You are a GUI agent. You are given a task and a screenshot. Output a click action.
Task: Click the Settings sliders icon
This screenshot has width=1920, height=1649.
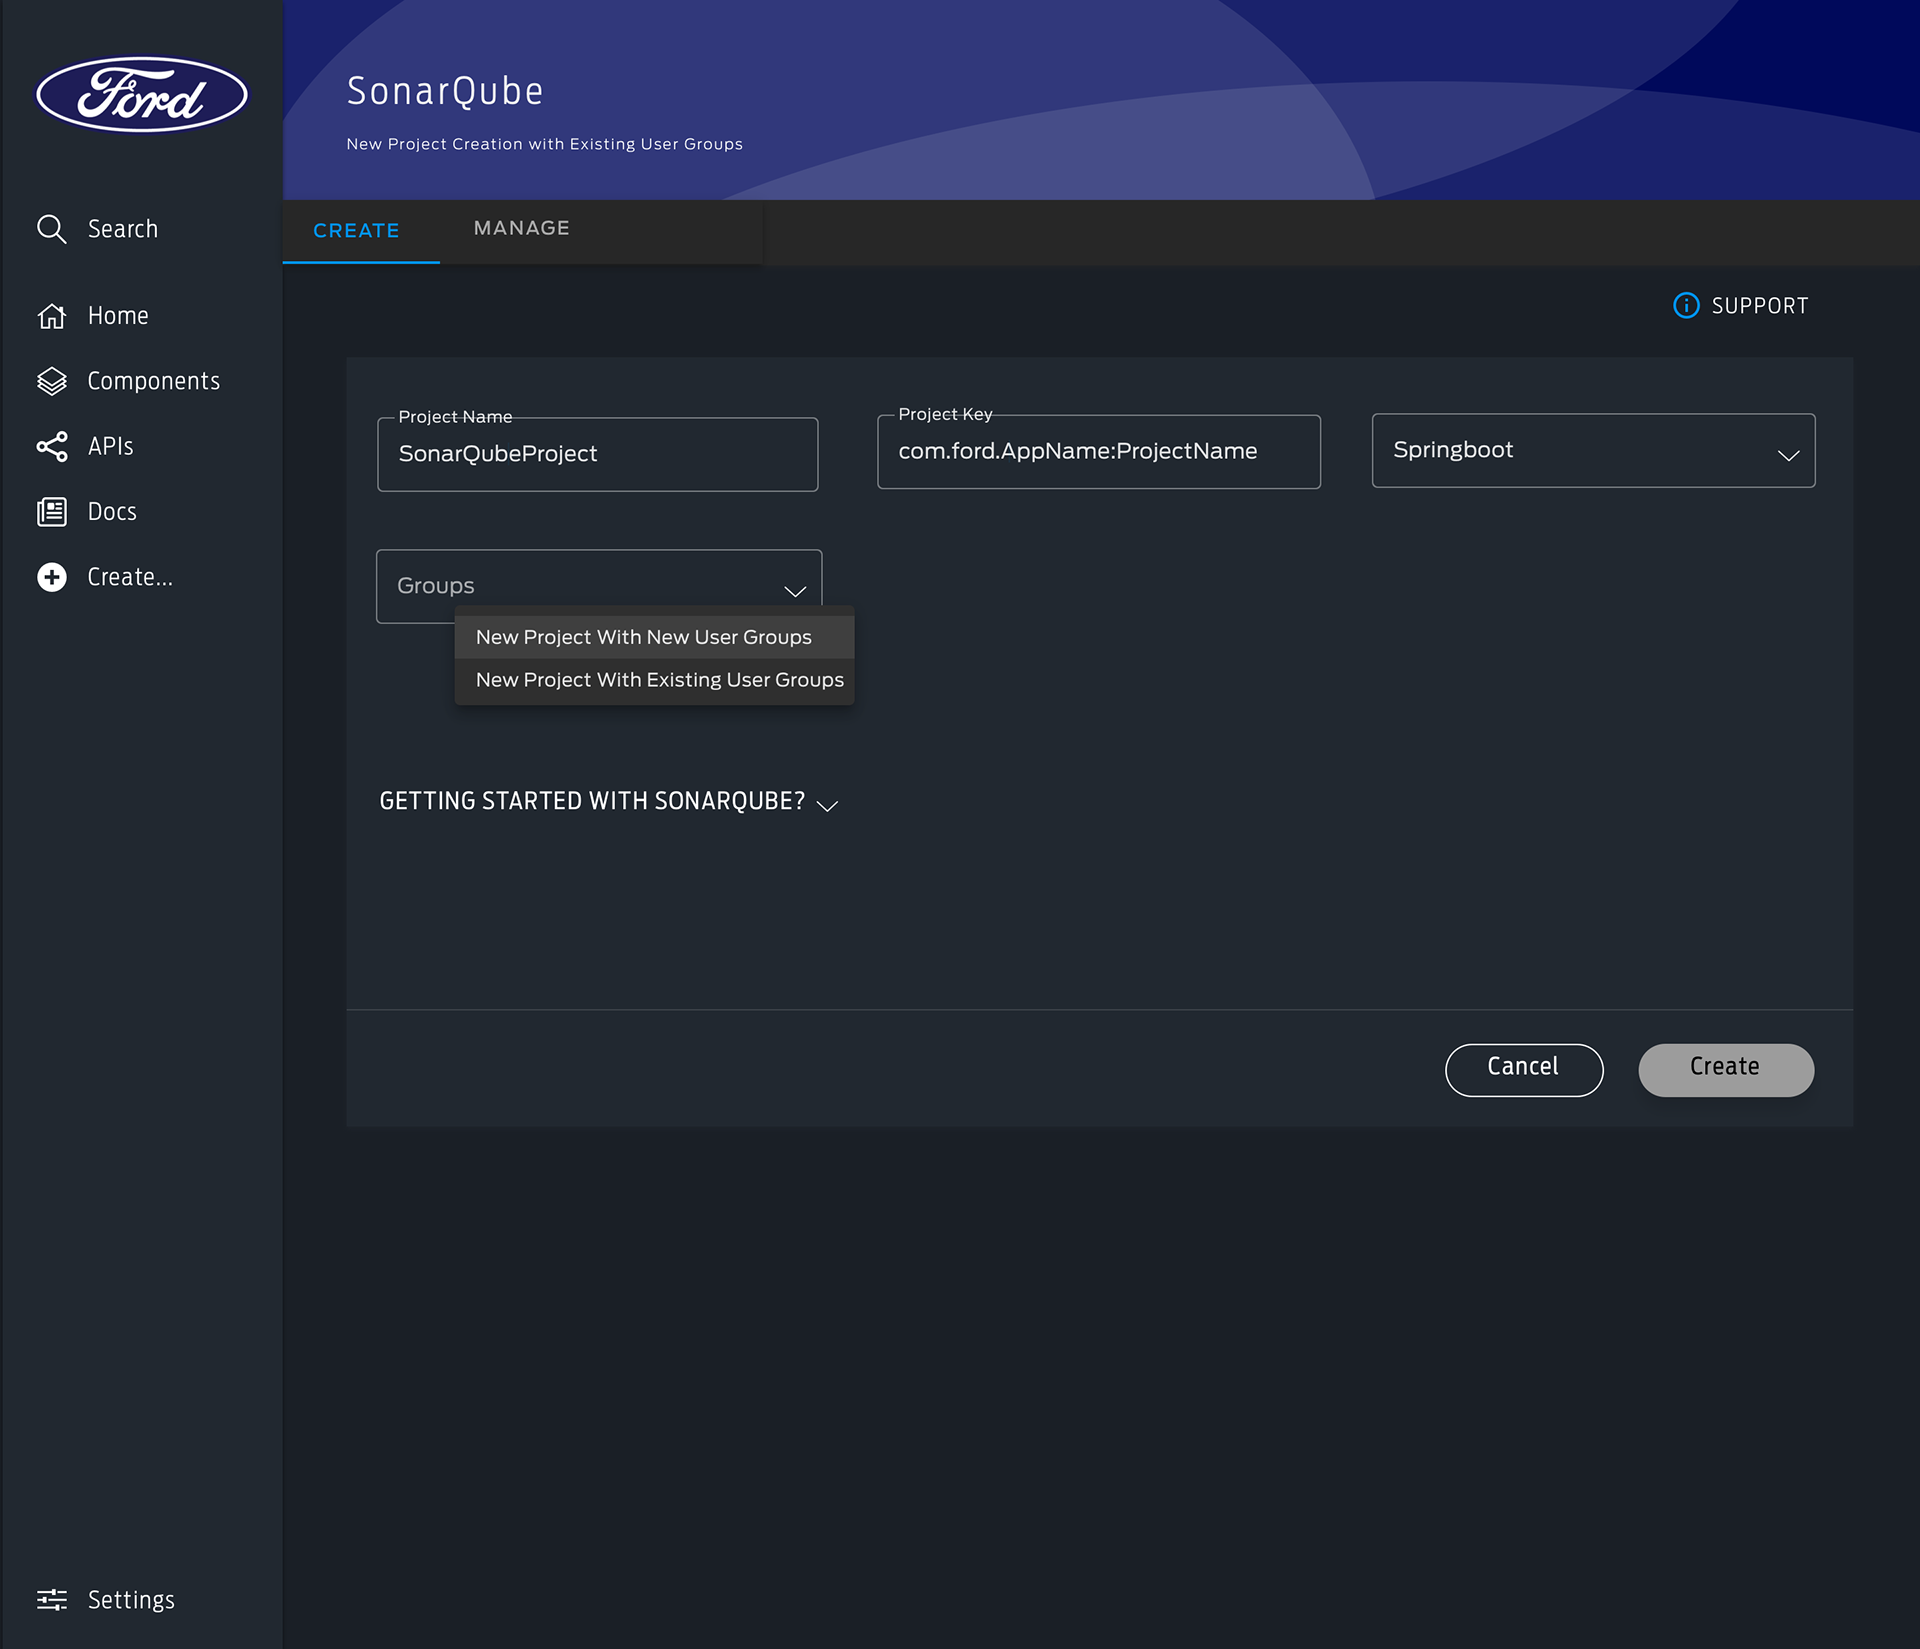[x=52, y=1599]
